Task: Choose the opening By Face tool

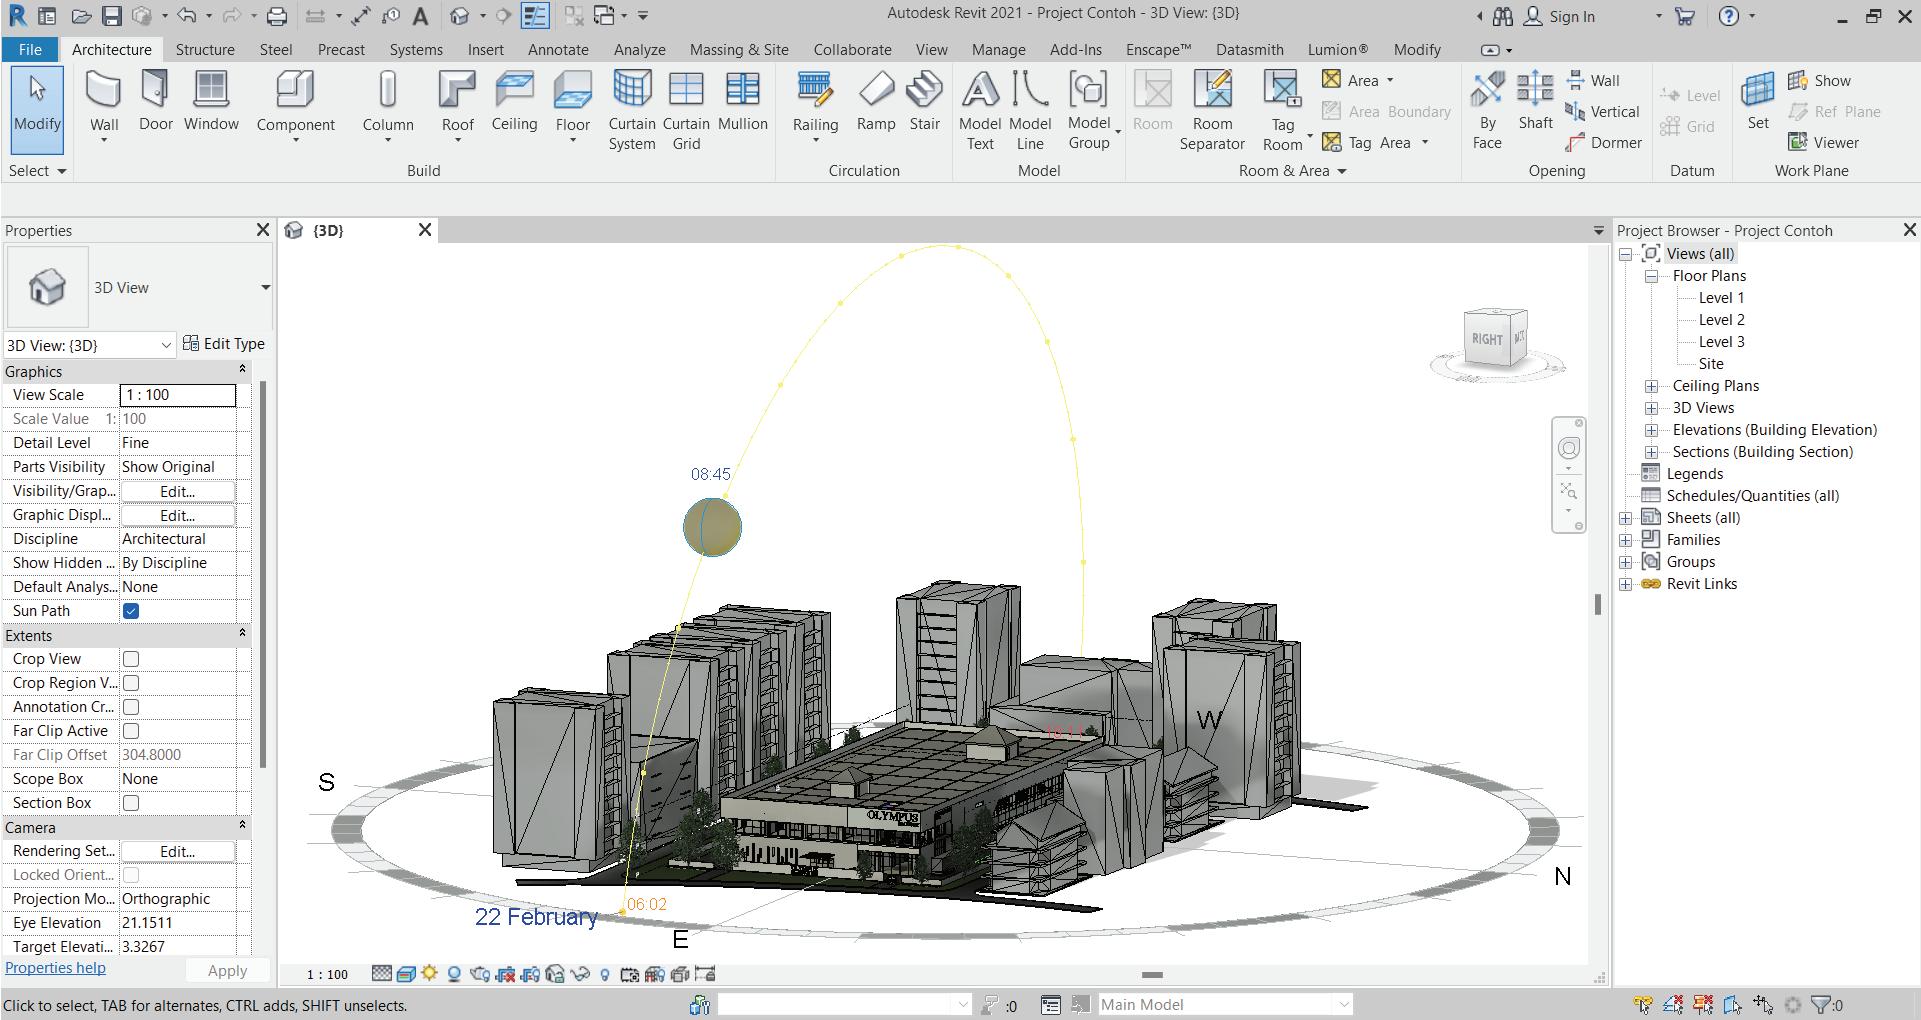Action: pos(1487,111)
